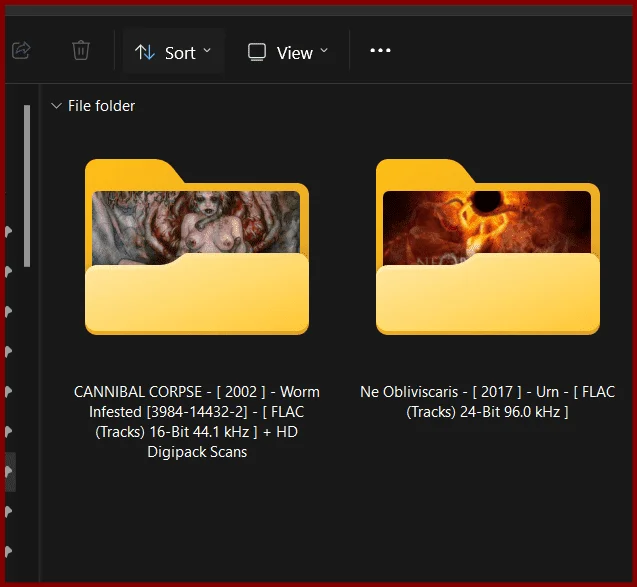
Task: Collapse the File folder group
Action: coord(56,106)
